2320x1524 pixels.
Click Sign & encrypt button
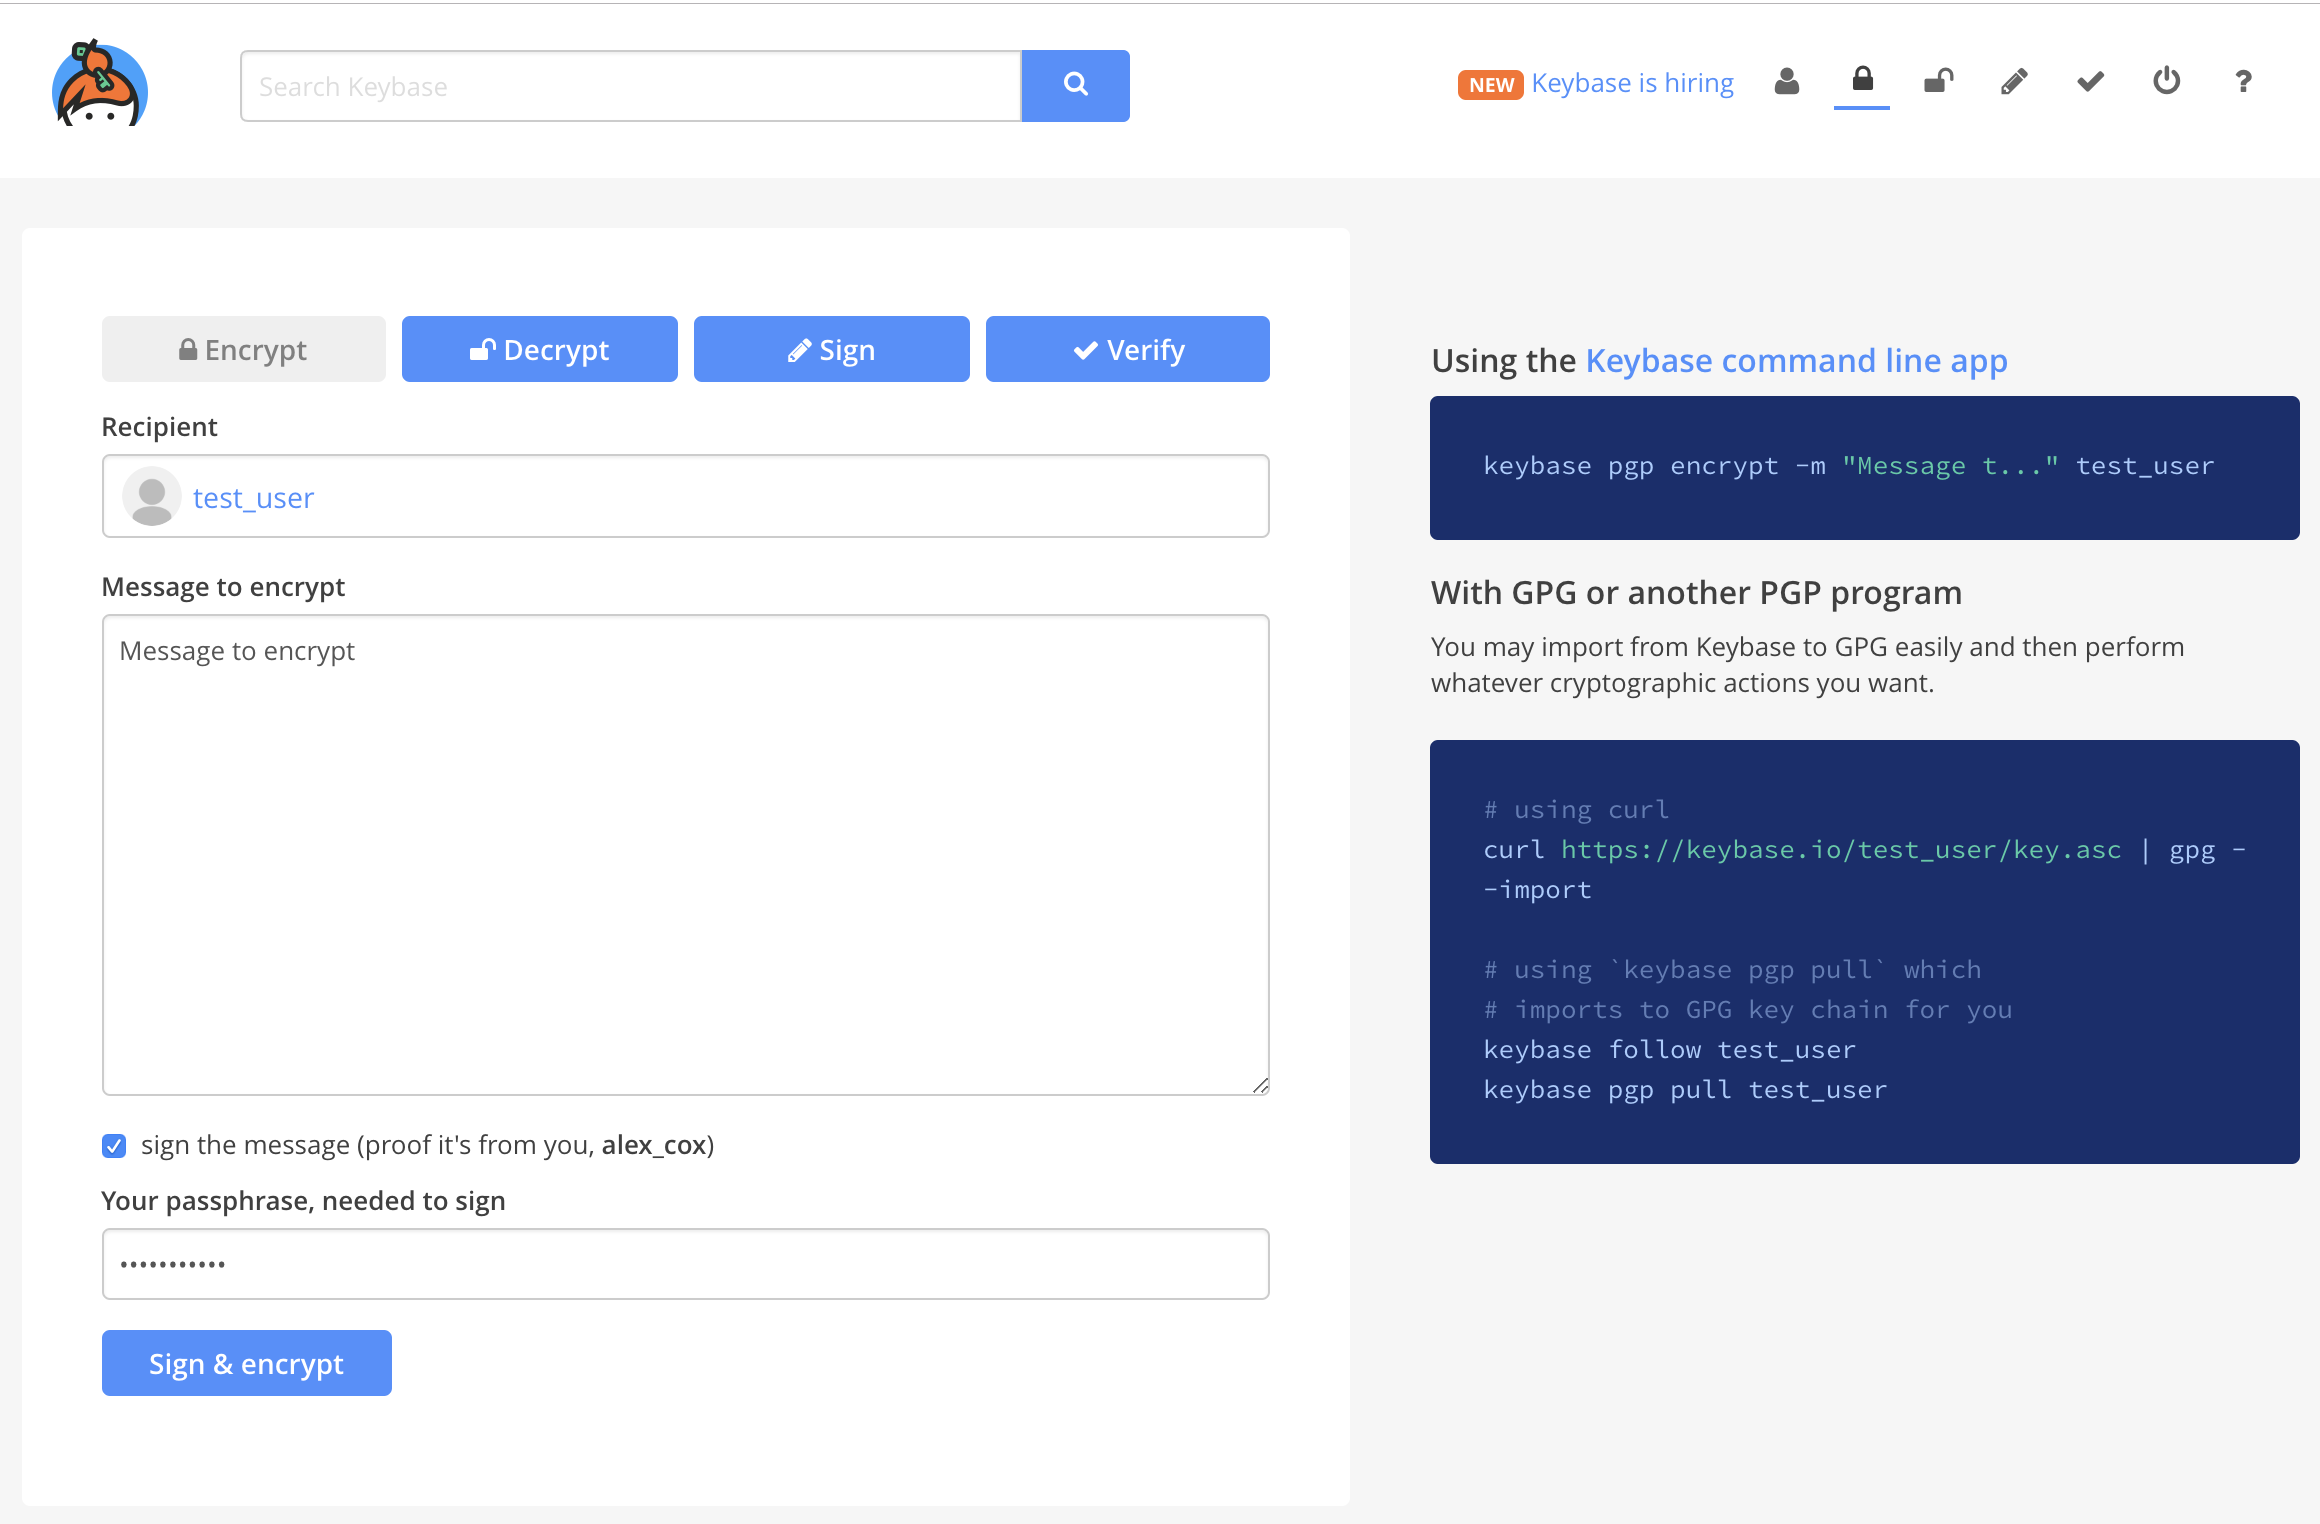pyautogui.click(x=246, y=1363)
